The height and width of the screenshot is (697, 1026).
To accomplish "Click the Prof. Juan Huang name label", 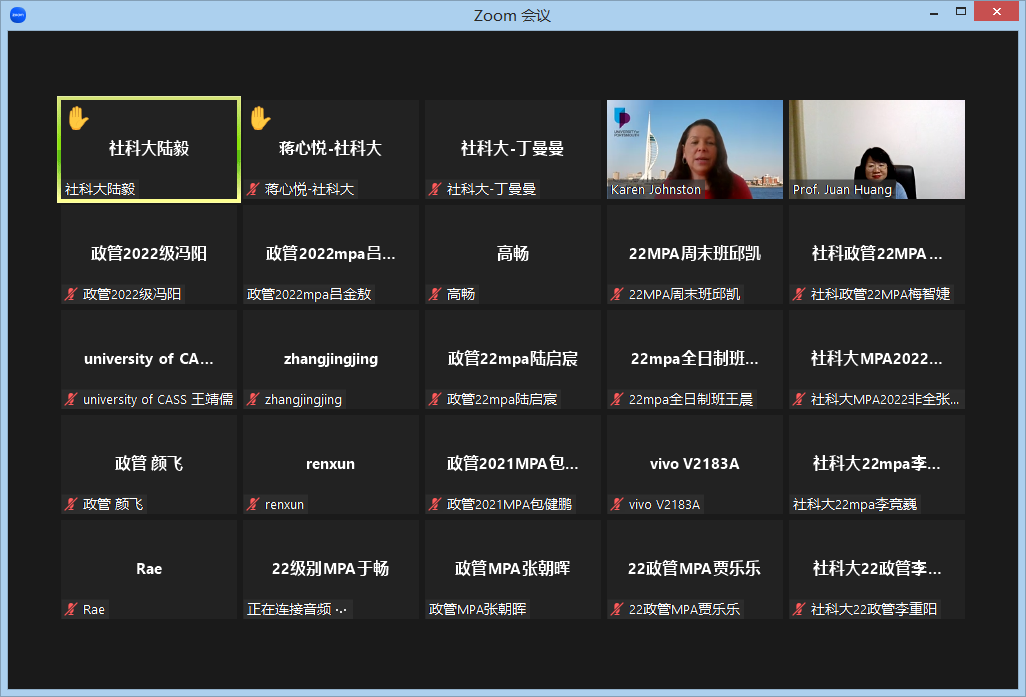I will (842, 190).
